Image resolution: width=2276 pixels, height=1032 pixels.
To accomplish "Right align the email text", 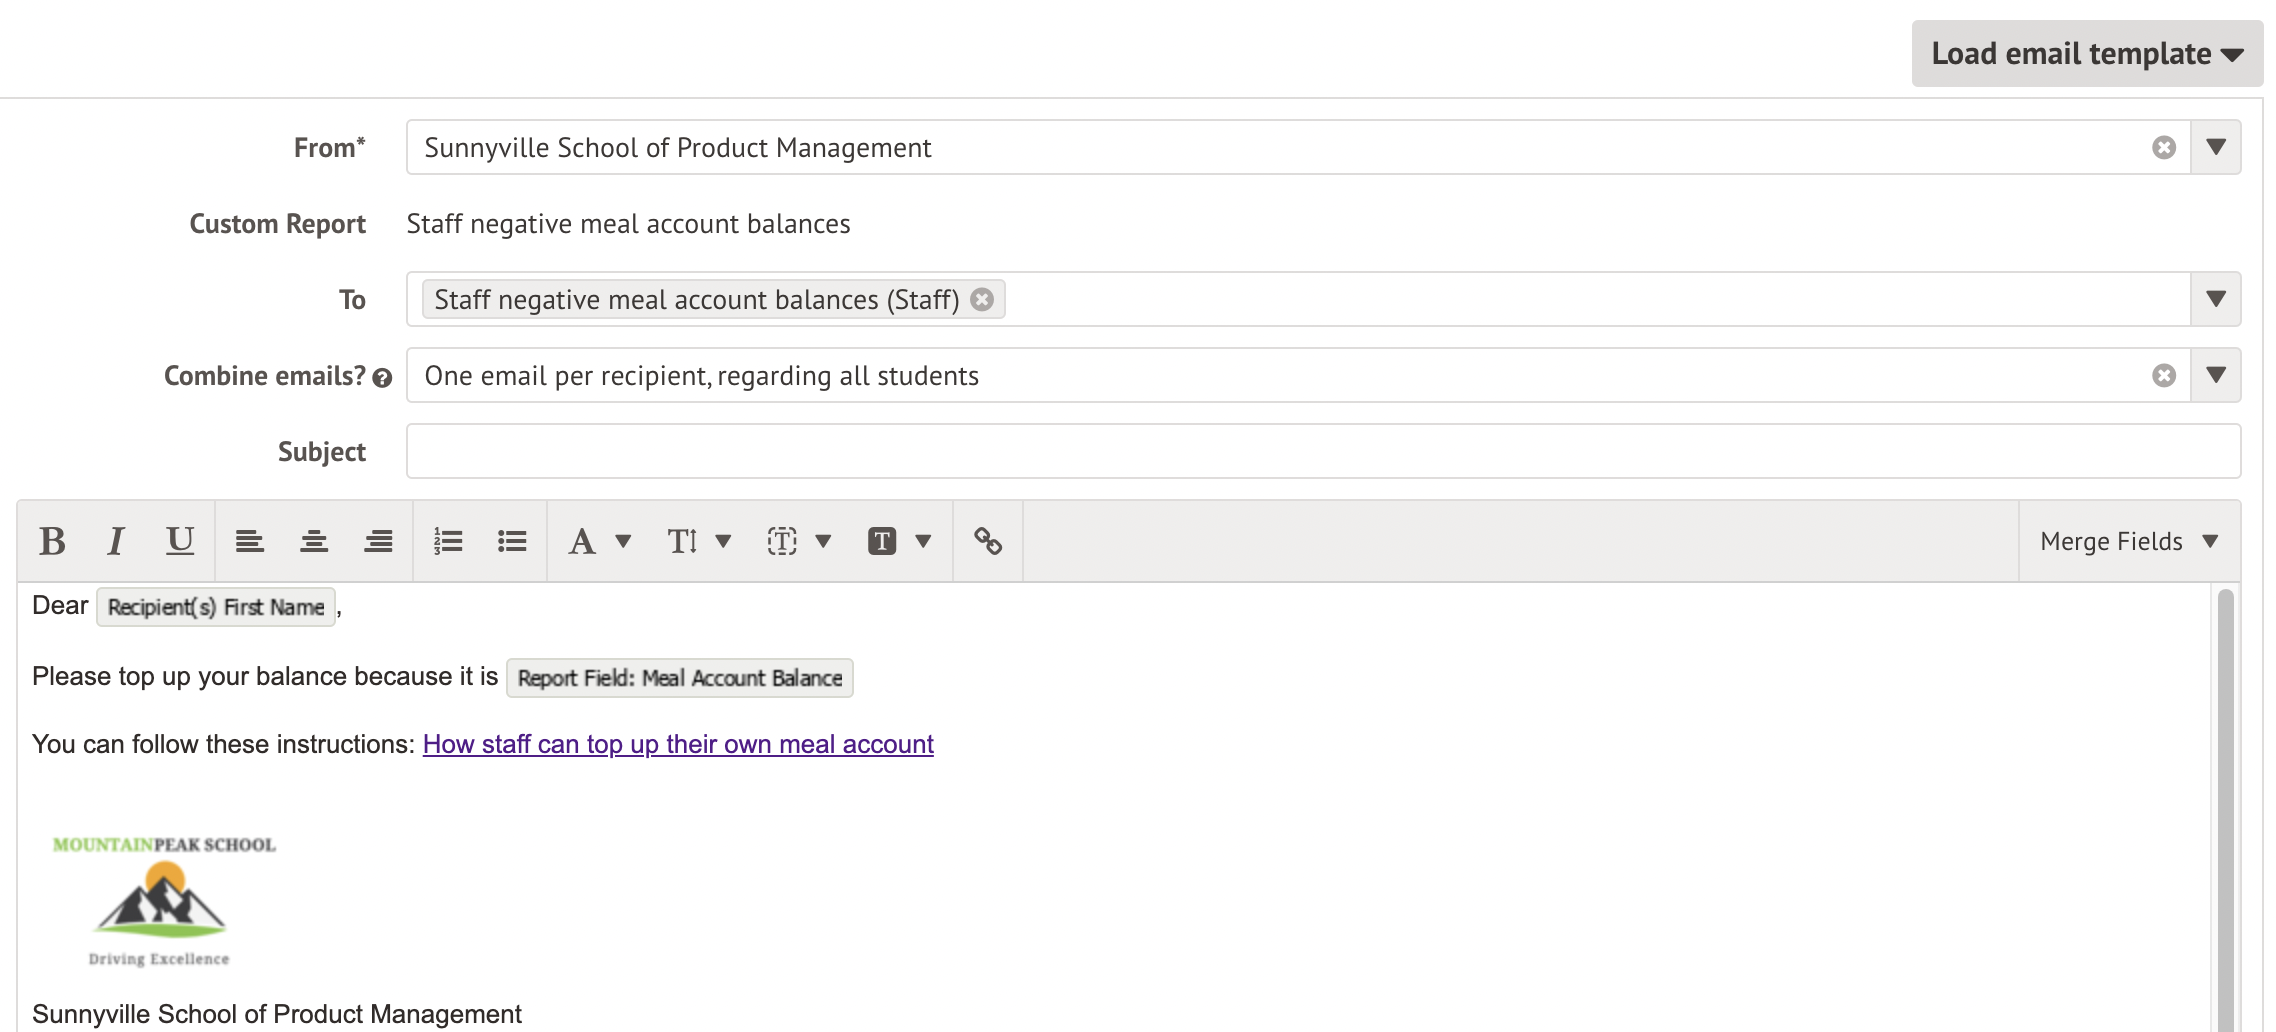I will click(379, 540).
